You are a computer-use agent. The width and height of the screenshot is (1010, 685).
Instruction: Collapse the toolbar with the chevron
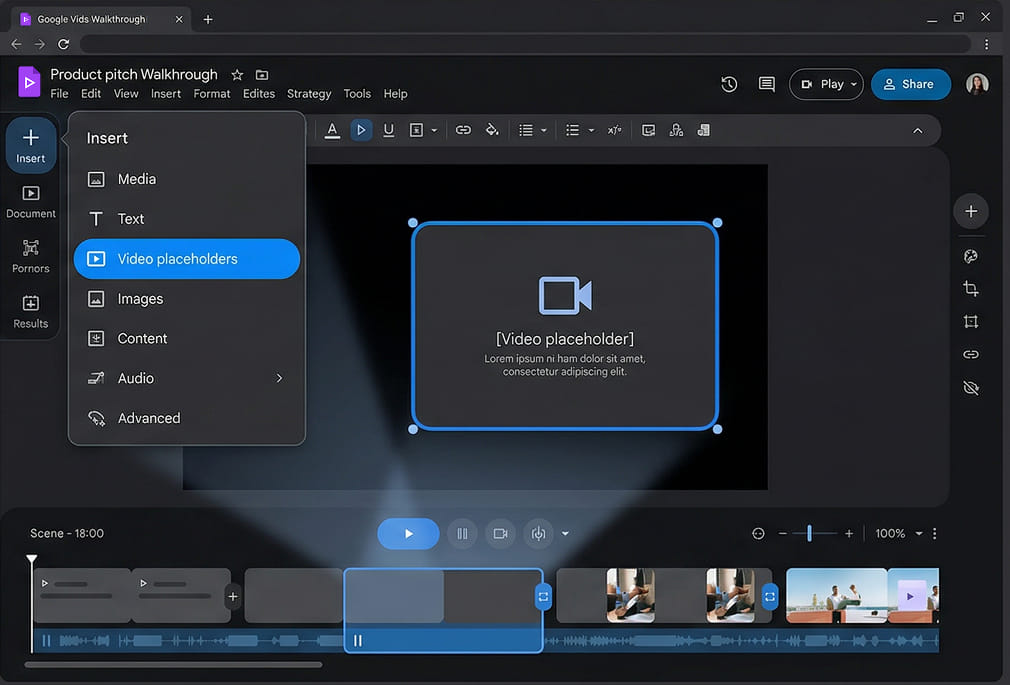click(917, 130)
